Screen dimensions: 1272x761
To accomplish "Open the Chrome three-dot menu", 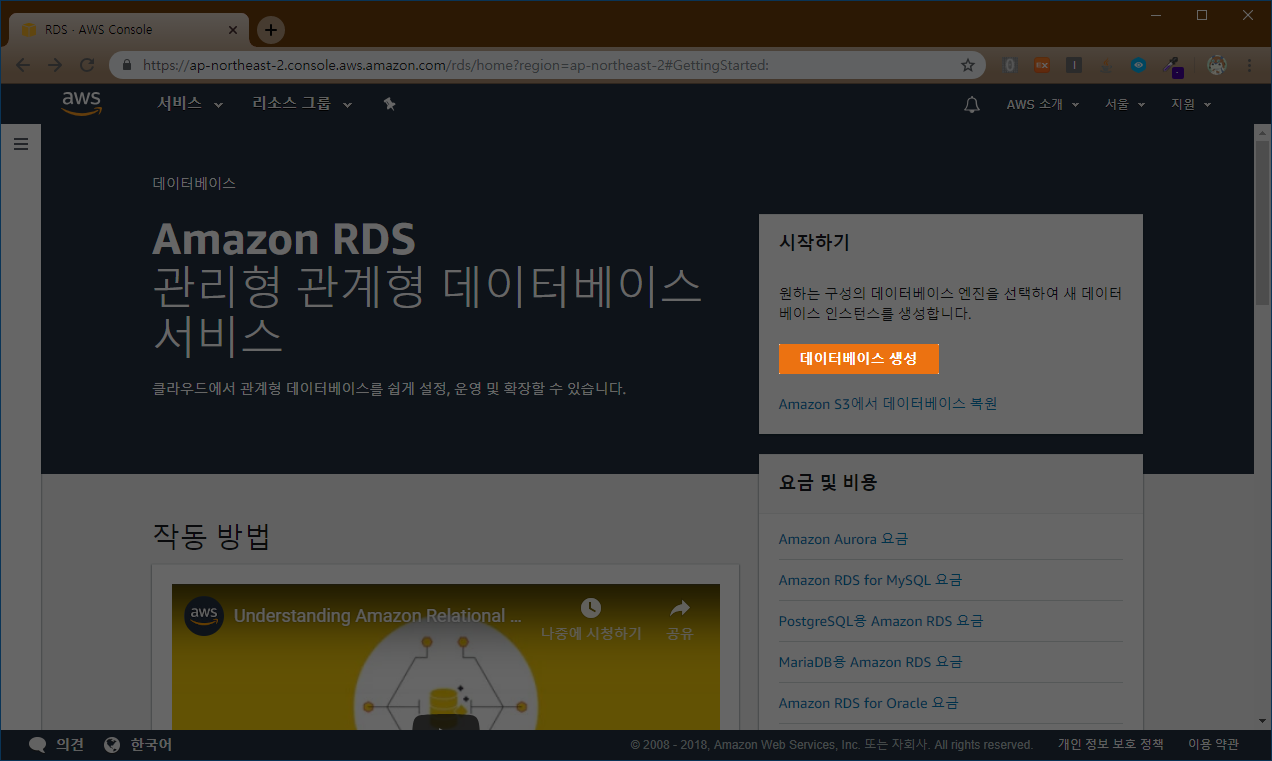I will (x=1249, y=65).
